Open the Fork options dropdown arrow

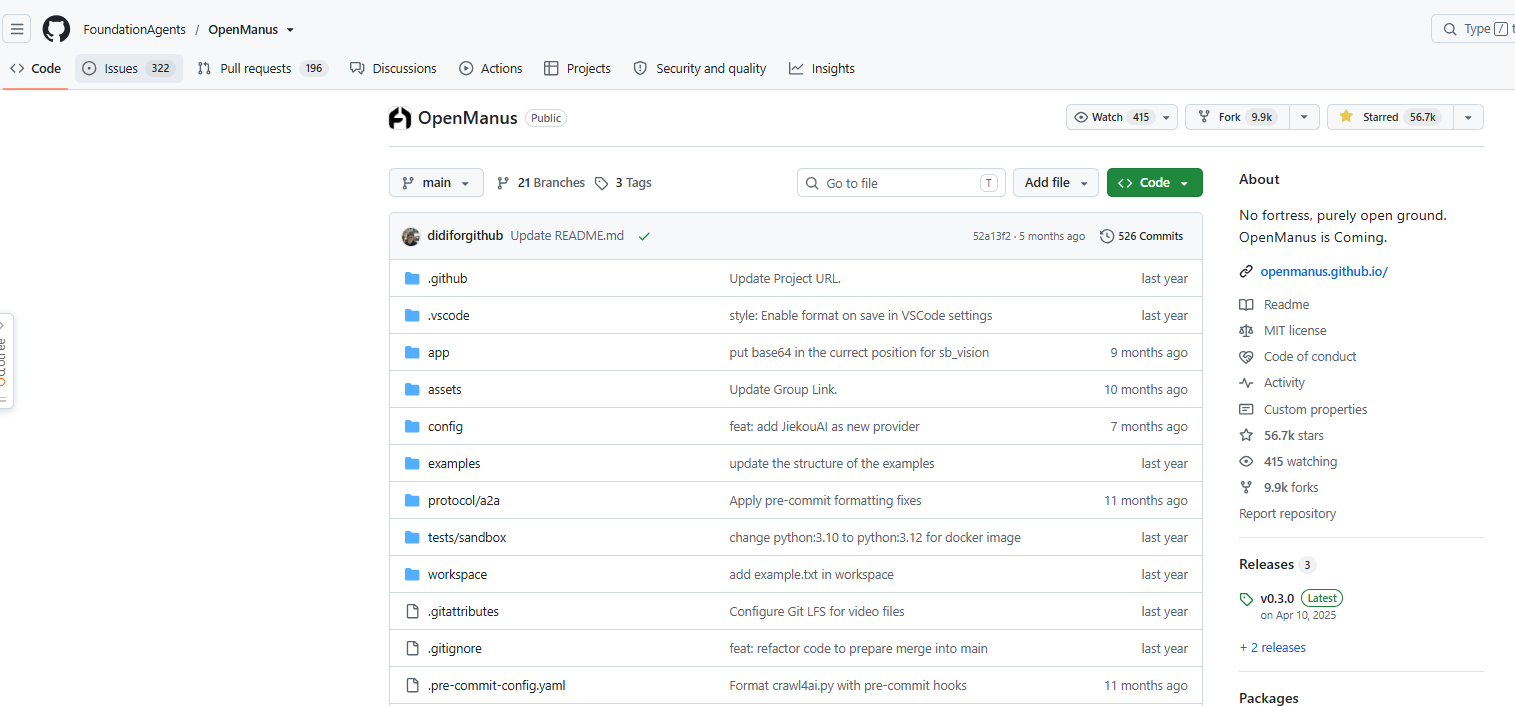[x=1304, y=117]
